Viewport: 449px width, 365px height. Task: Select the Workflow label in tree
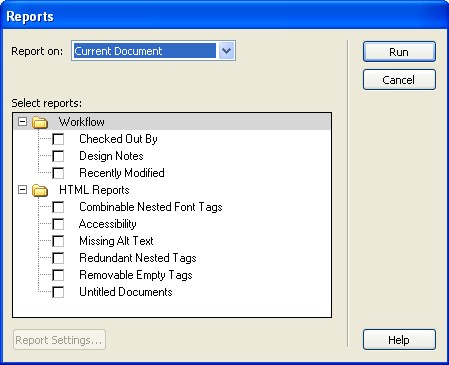pyautogui.click(x=82, y=122)
